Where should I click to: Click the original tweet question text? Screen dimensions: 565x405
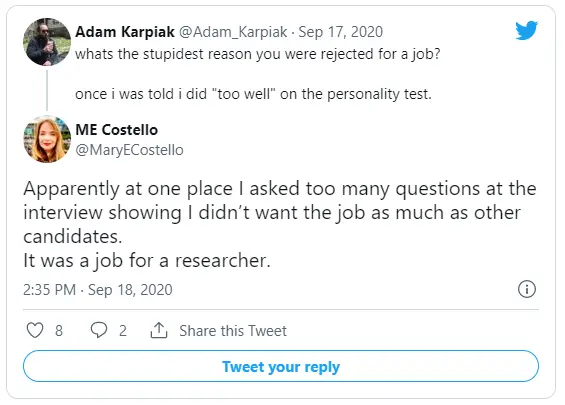coord(258,54)
